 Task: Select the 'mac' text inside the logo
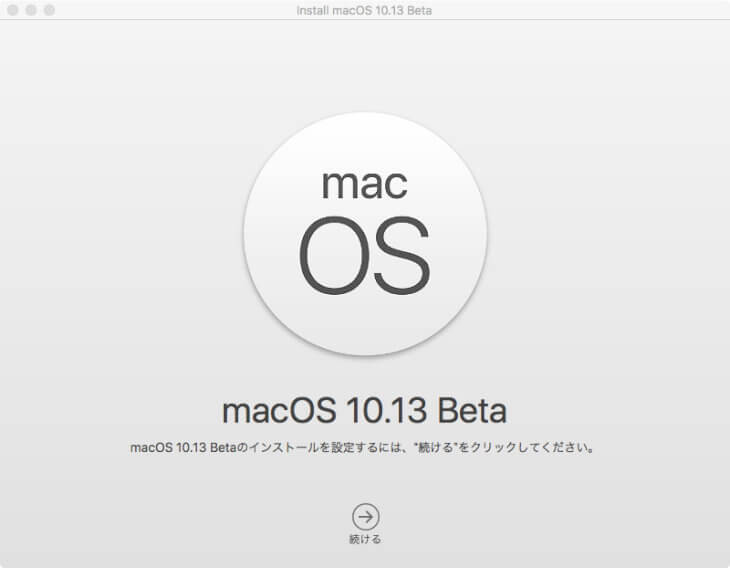365,183
